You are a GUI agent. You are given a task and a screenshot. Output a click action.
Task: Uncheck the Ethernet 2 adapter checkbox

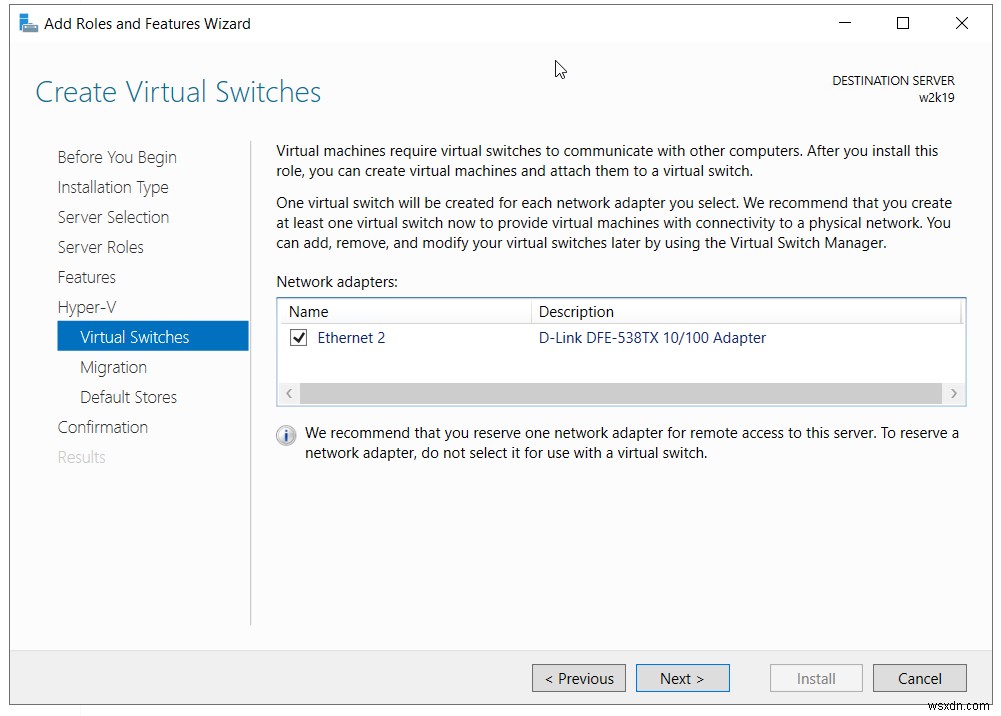pyautogui.click(x=297, y=337)
